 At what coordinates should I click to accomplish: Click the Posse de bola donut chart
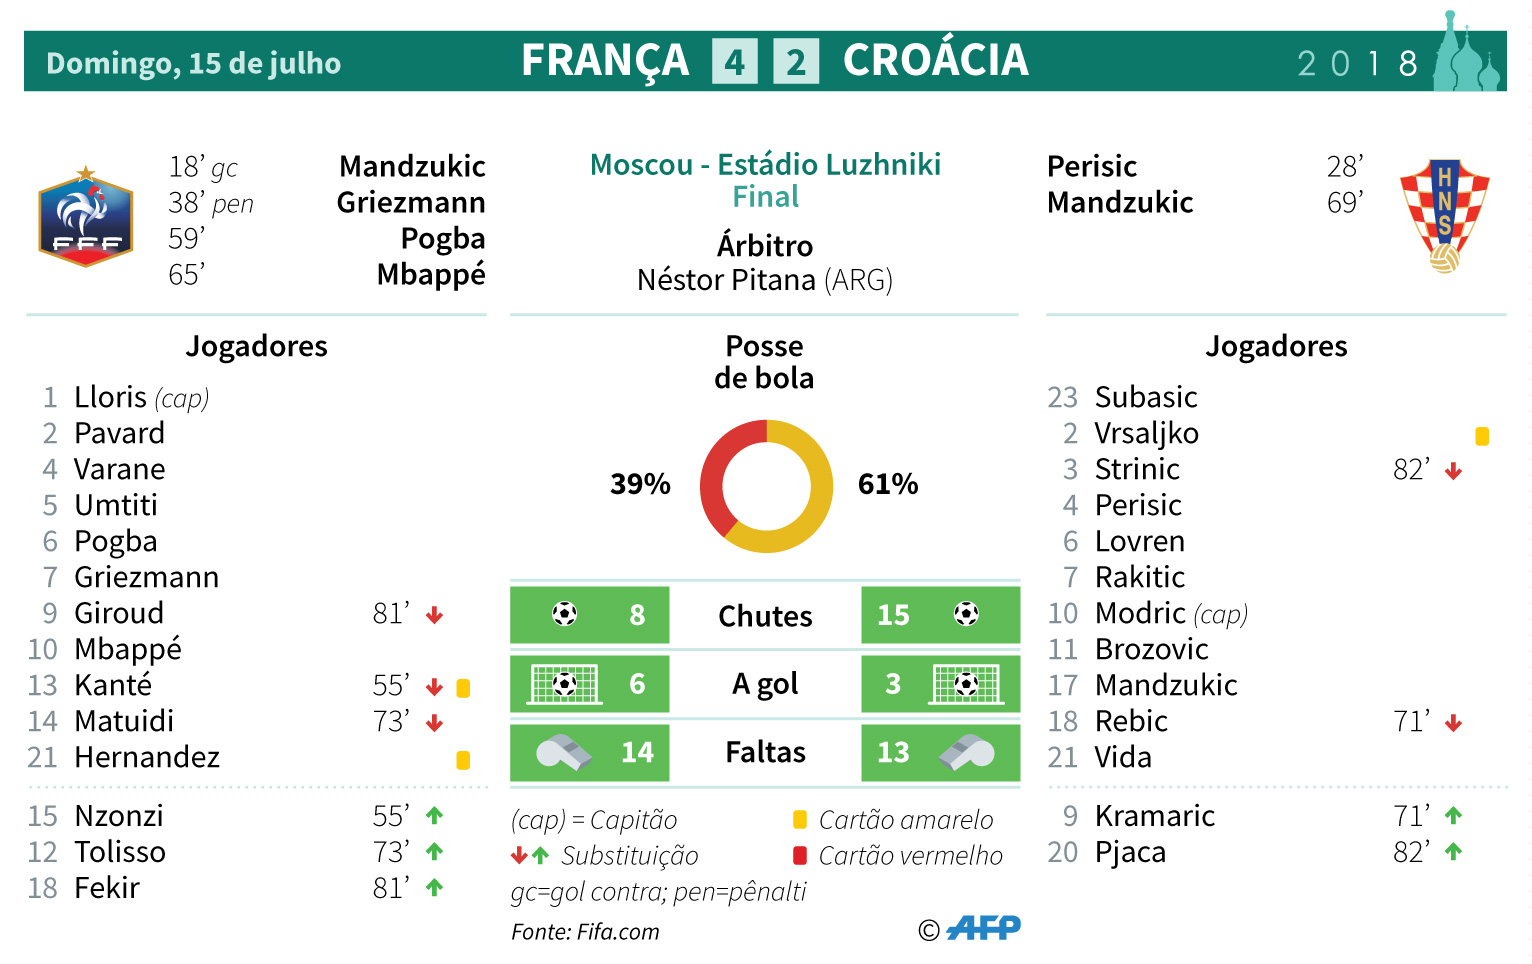tap(766, 486)
